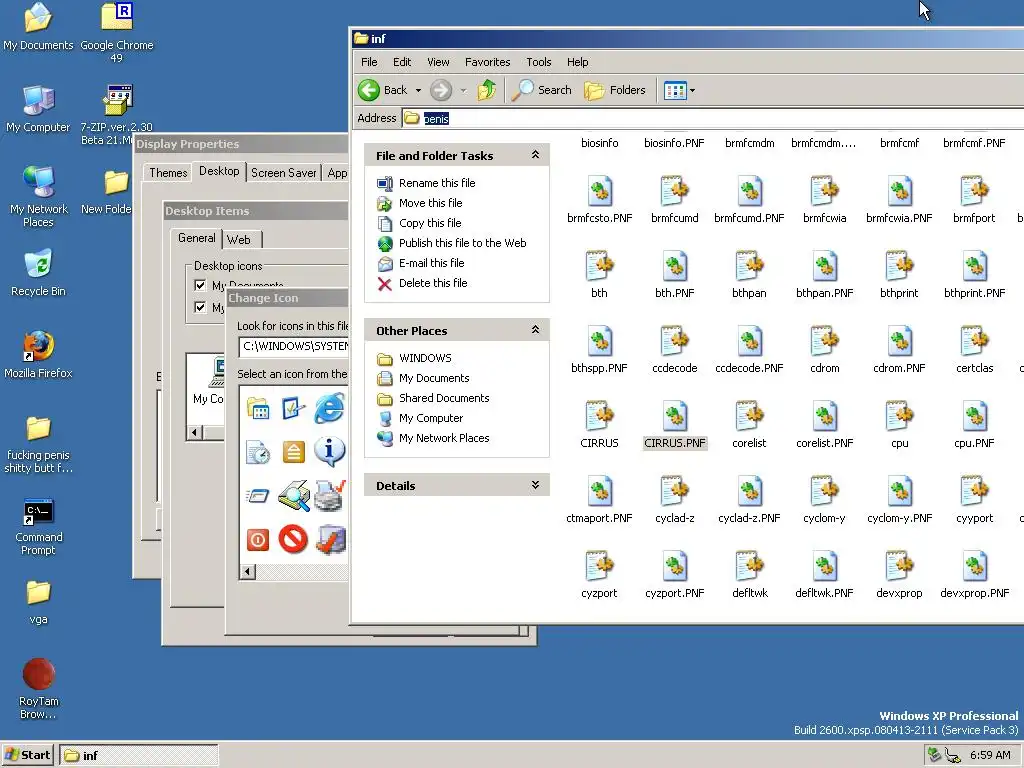Select the General tab in Desktop Items
This screenshot has height=768, width=1024.
point(197,238)
